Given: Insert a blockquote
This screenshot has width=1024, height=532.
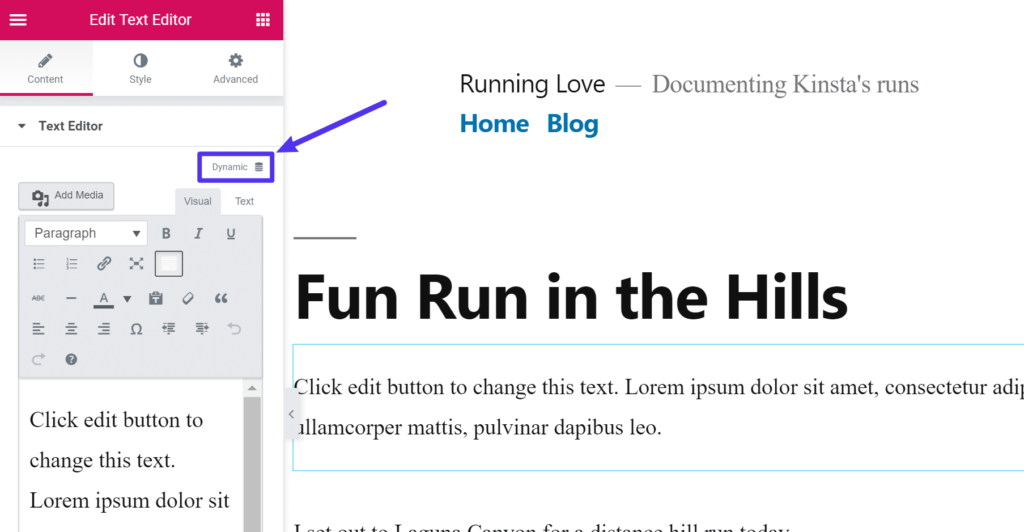Looking at the screenshot, I should (x=221, y=298).
